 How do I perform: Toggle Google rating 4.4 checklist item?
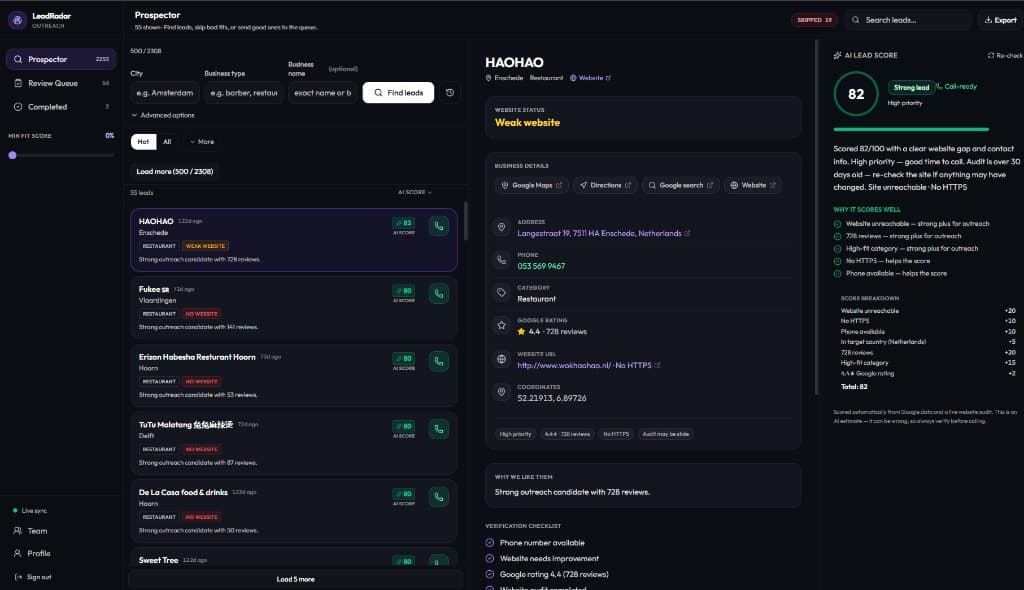(x=490, y=574)
